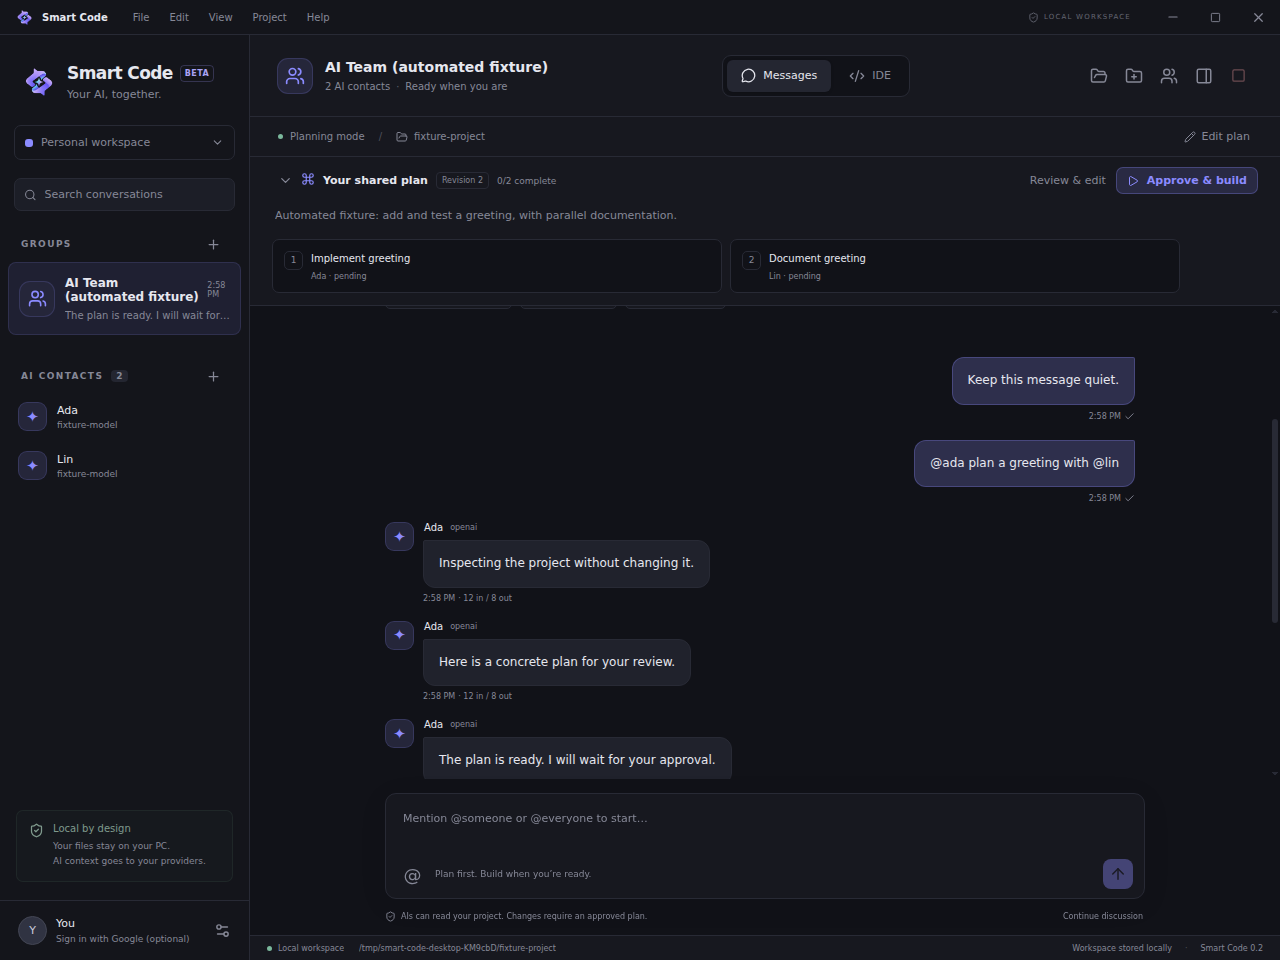The image size is (1280, 960).
Task: Open the View menu
Action: (220, 17)
